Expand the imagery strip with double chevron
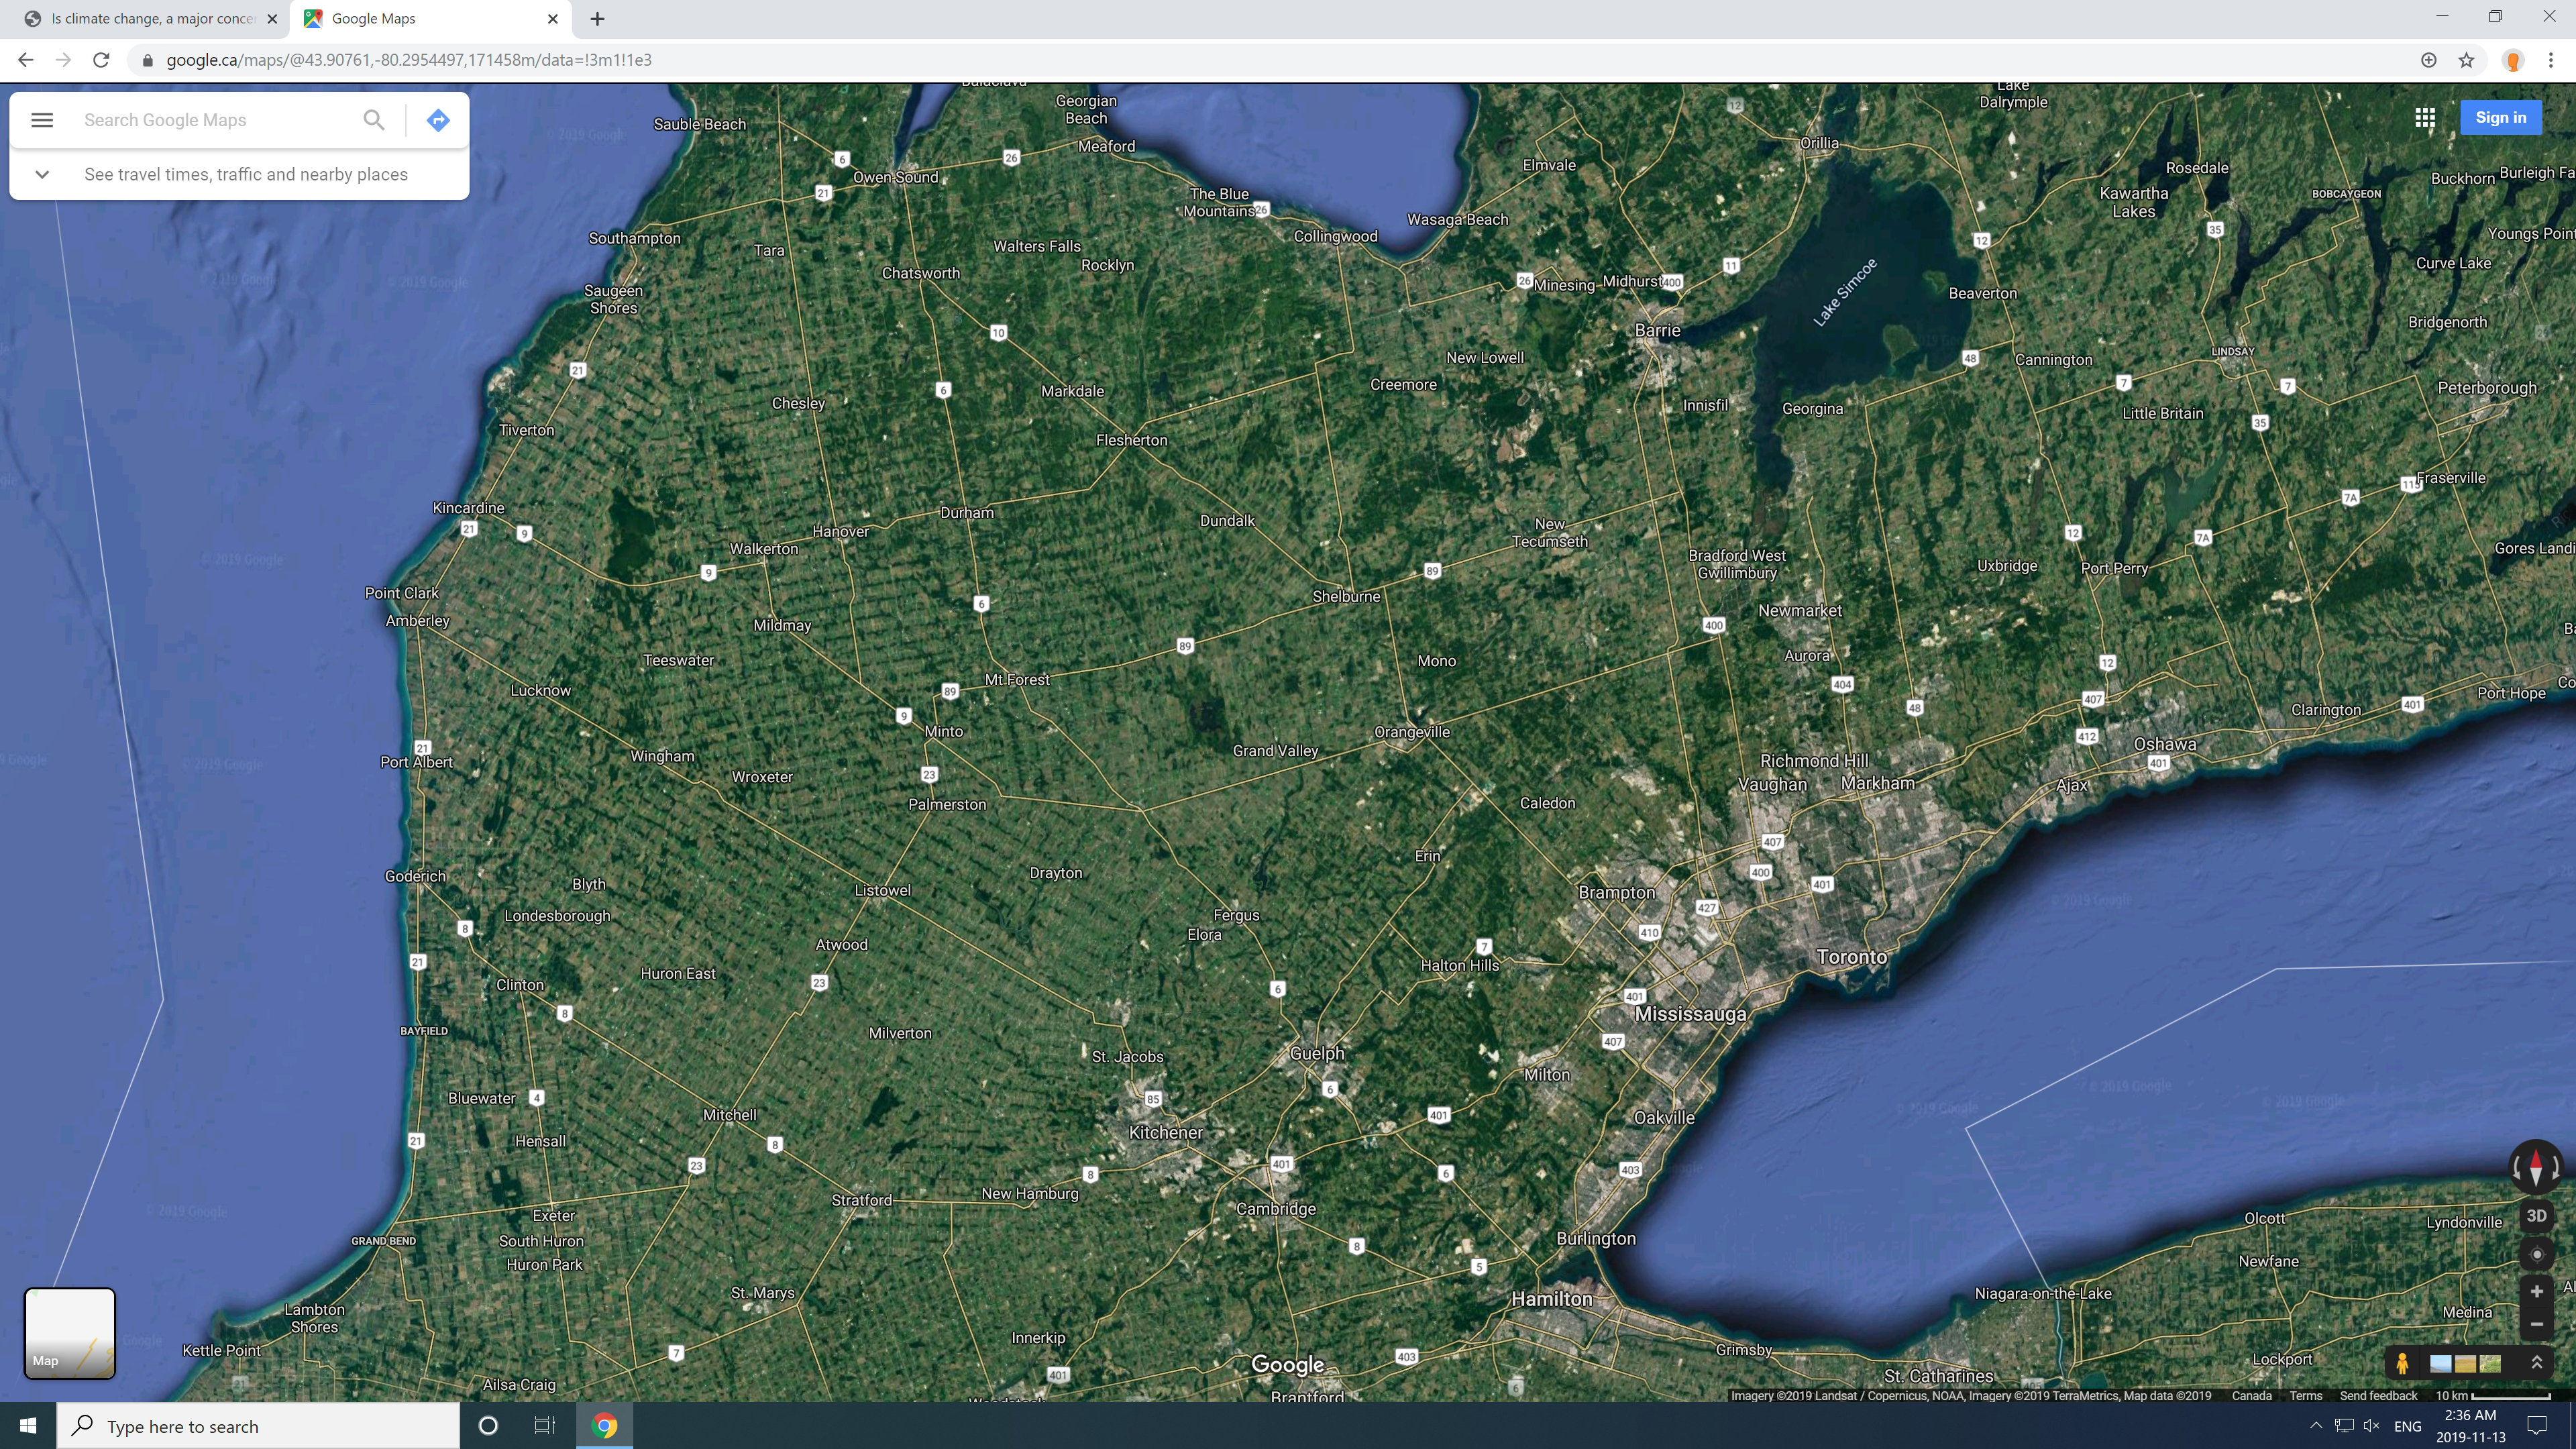The width and height of the screenshot is (2576, 1449). (2536, 1363)
